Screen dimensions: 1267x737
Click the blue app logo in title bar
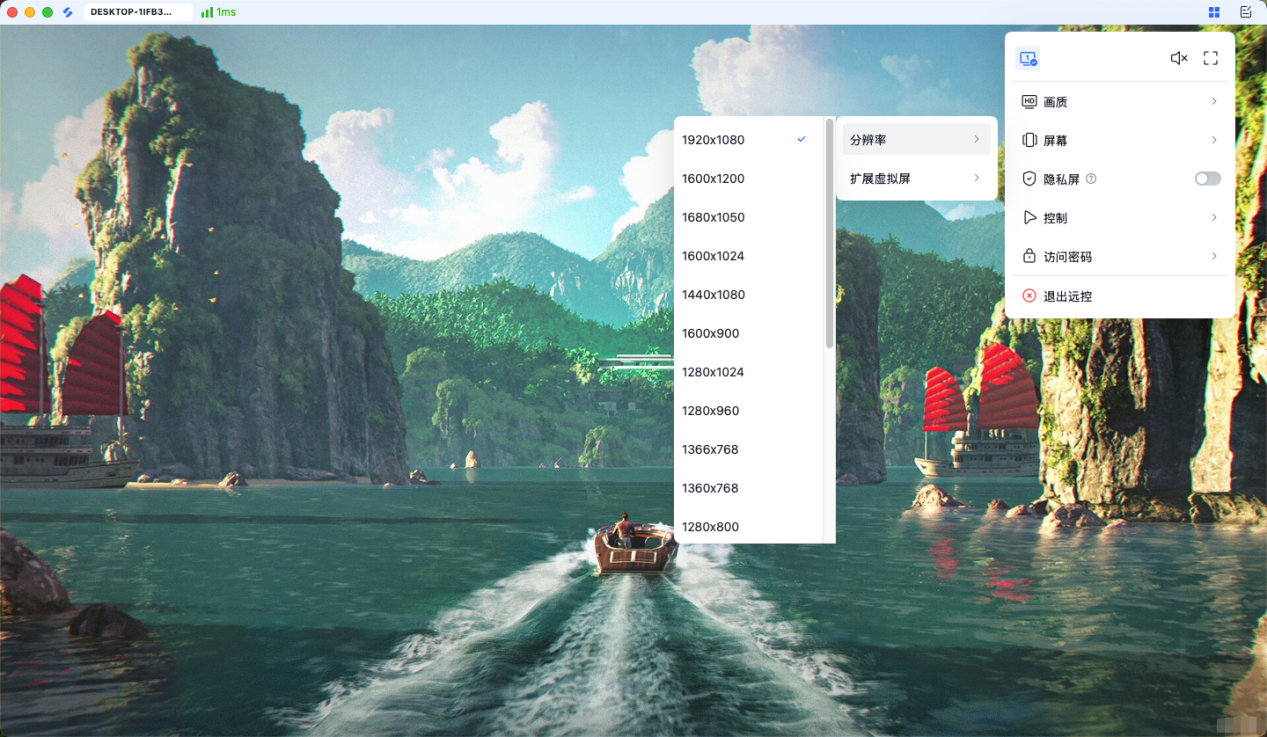coord(68,12)
